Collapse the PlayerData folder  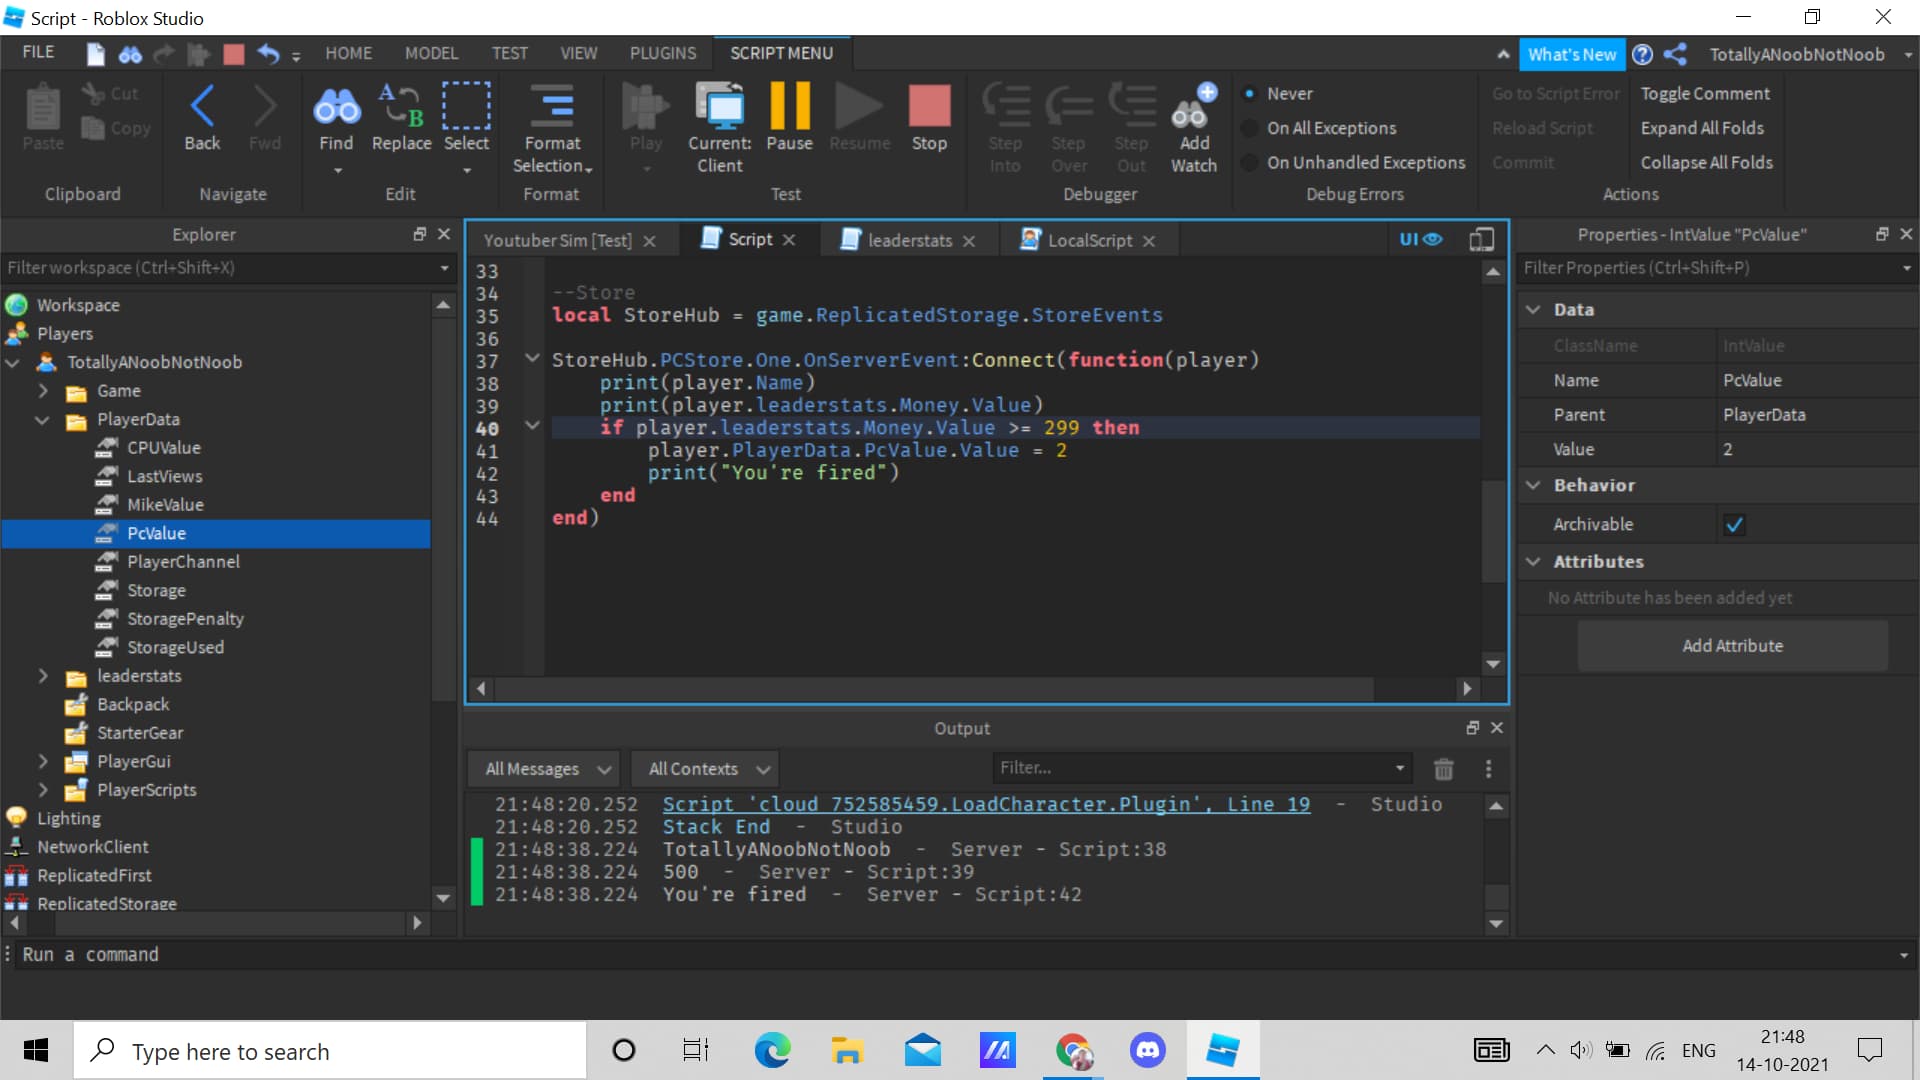[x=43, y=420]
